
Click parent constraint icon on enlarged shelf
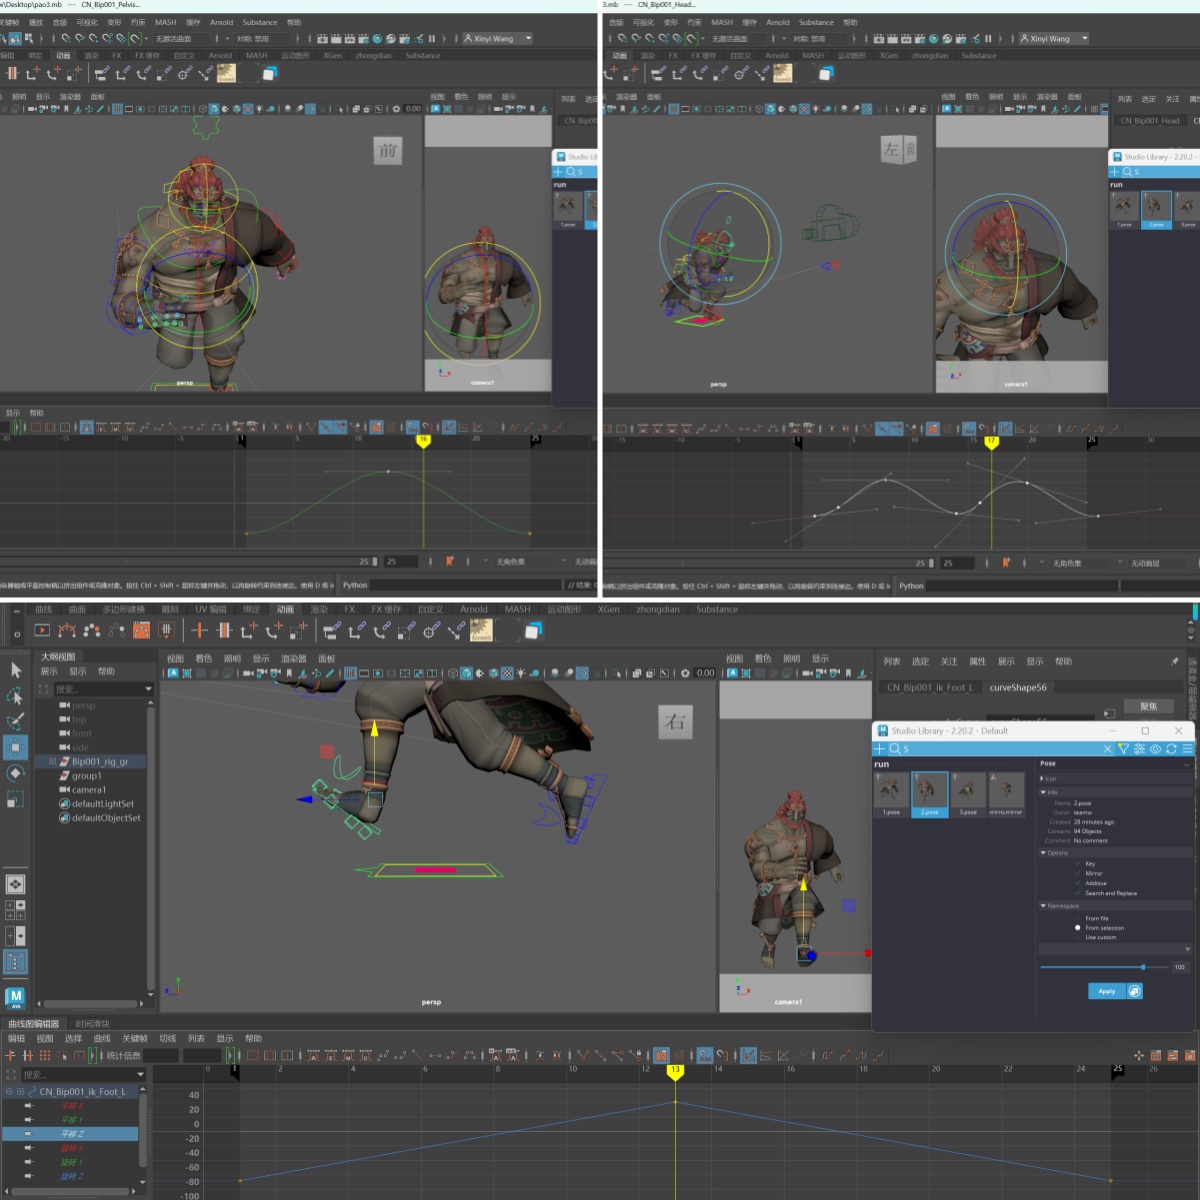click(x=331, y=630)
